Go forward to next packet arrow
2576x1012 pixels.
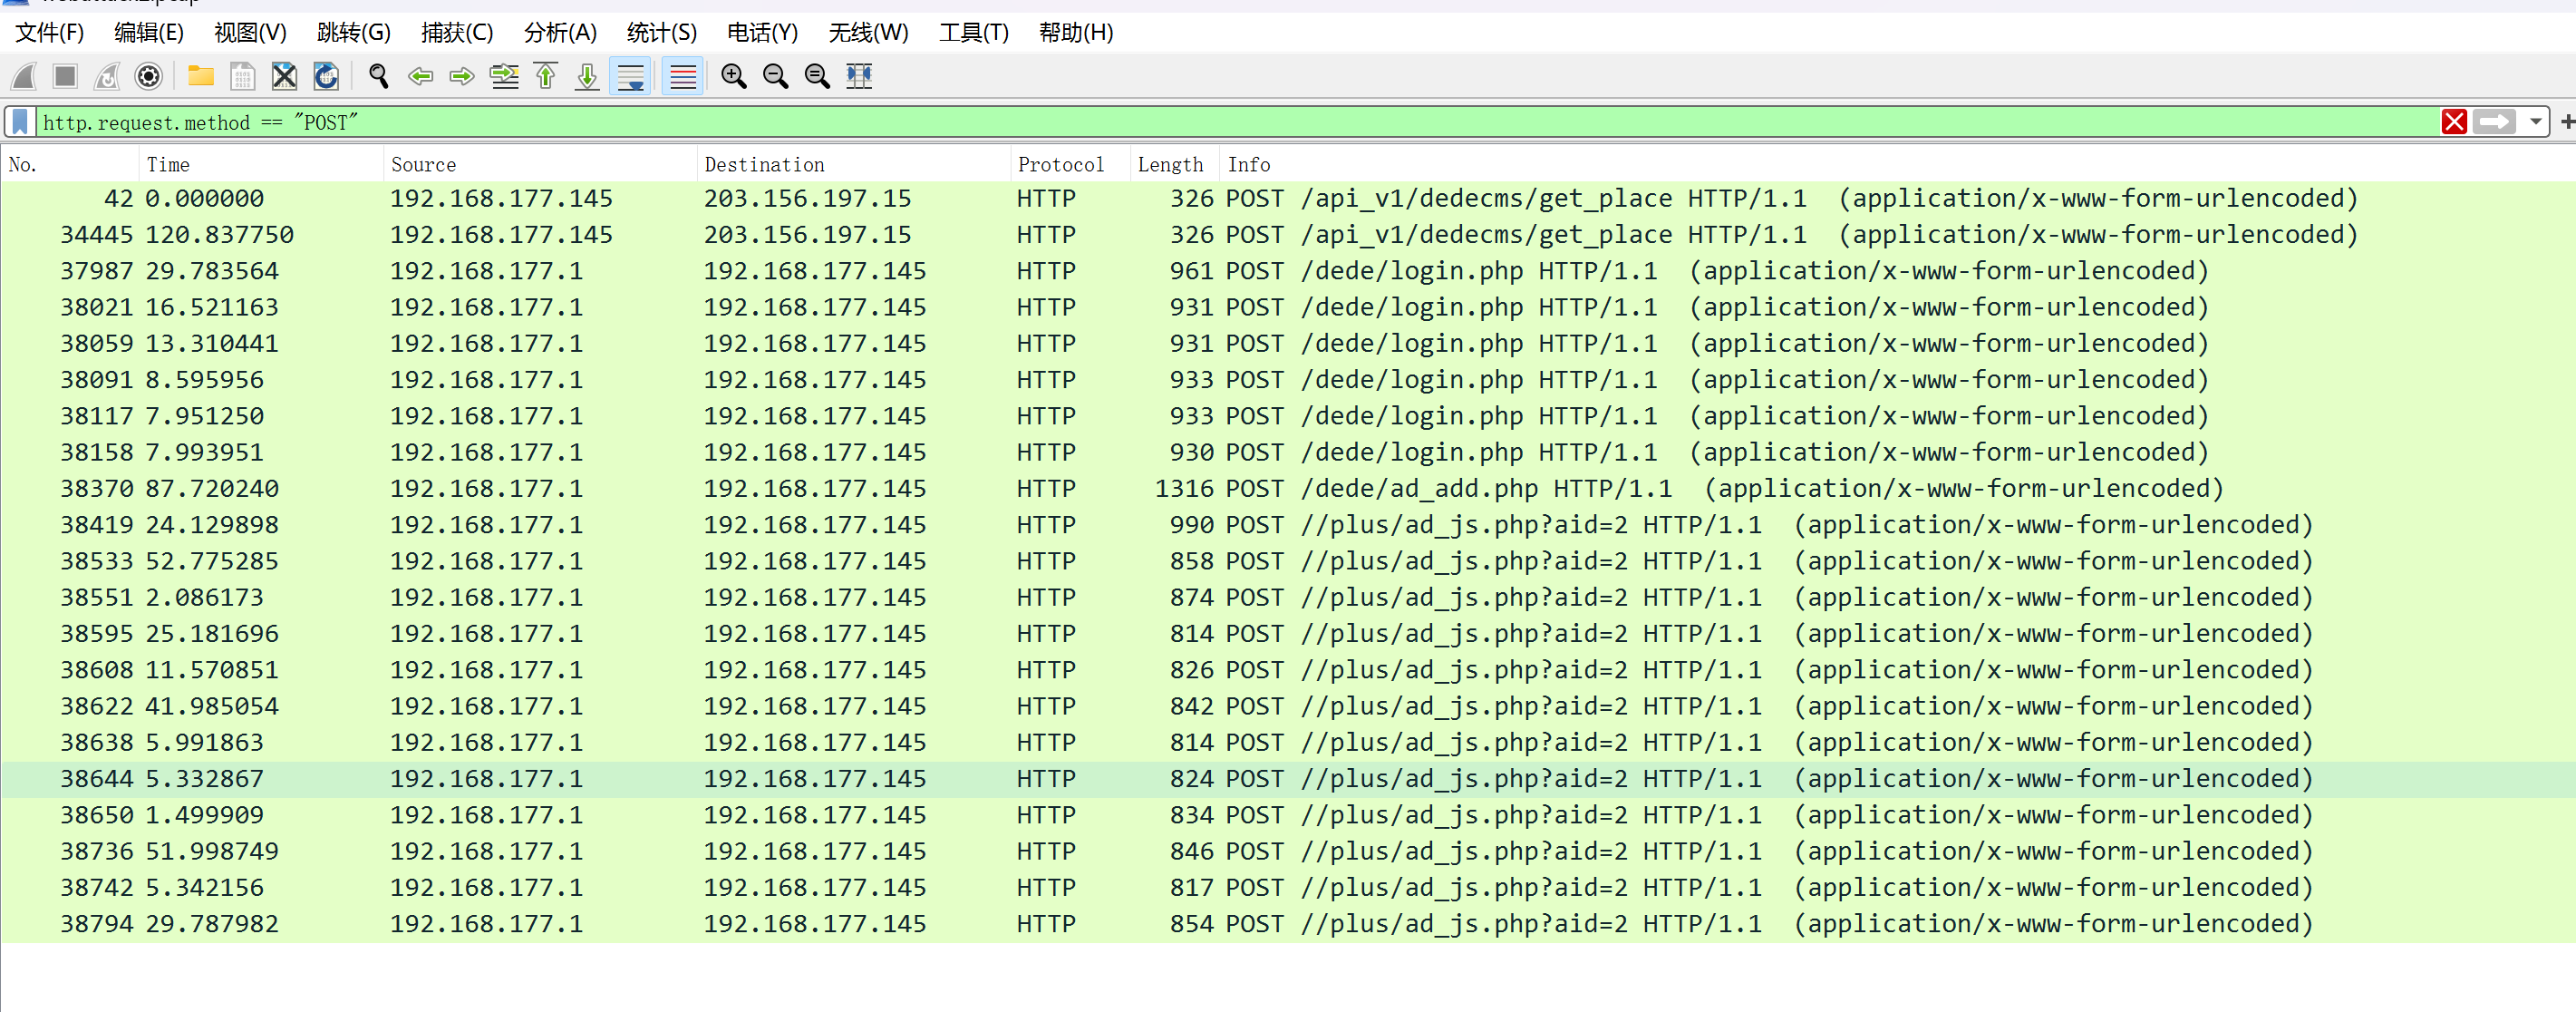tap(461, 76)
